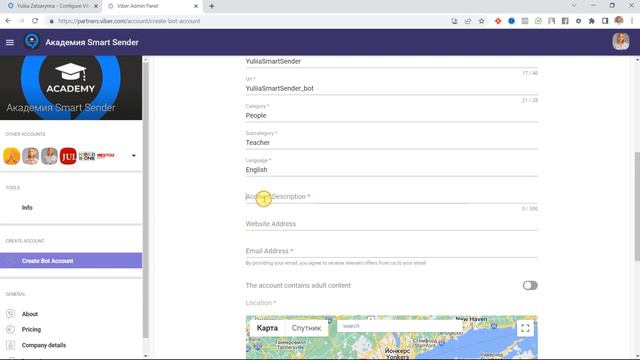
Task: Click the Pricing icon in sidebar
Action: (11, 329)
